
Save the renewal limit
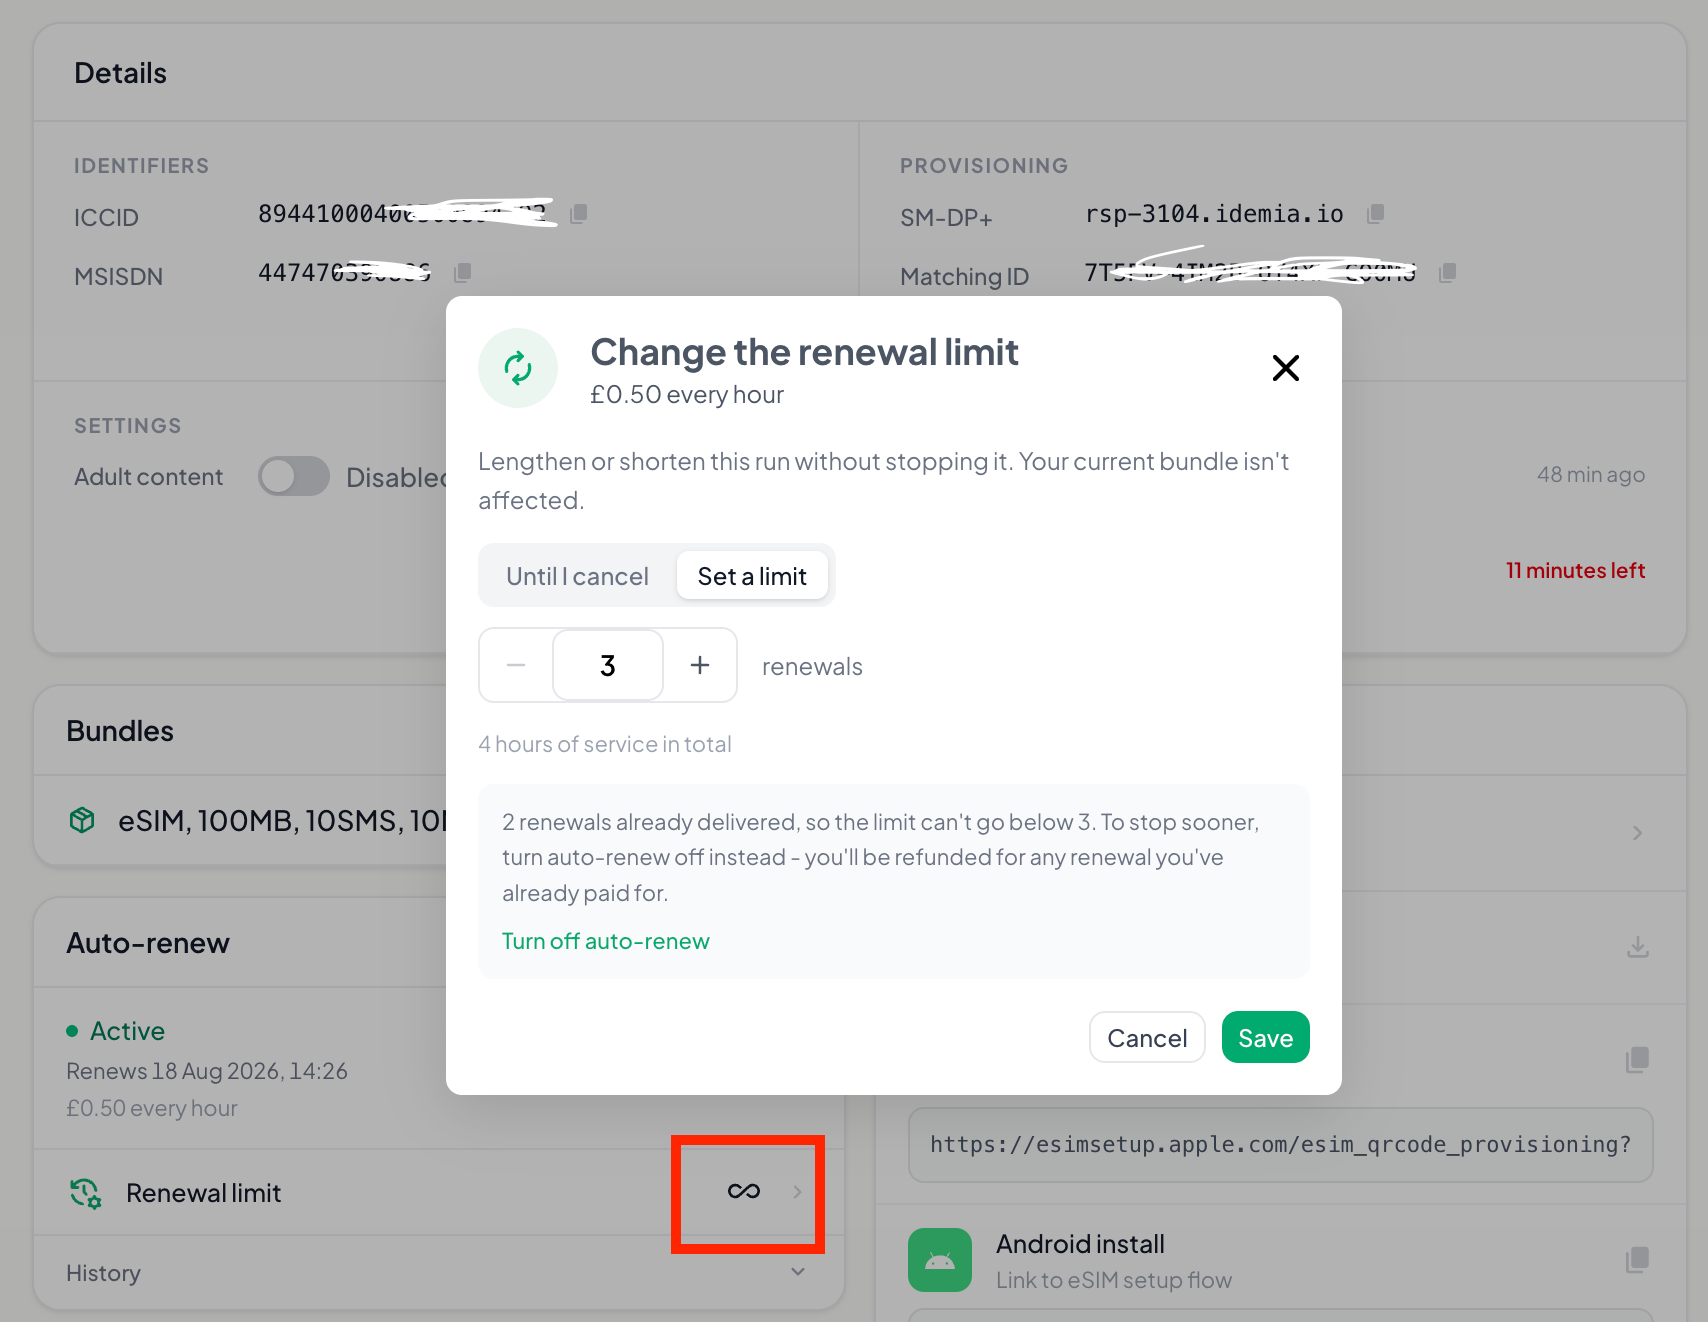click(x=1266, y=1037)
